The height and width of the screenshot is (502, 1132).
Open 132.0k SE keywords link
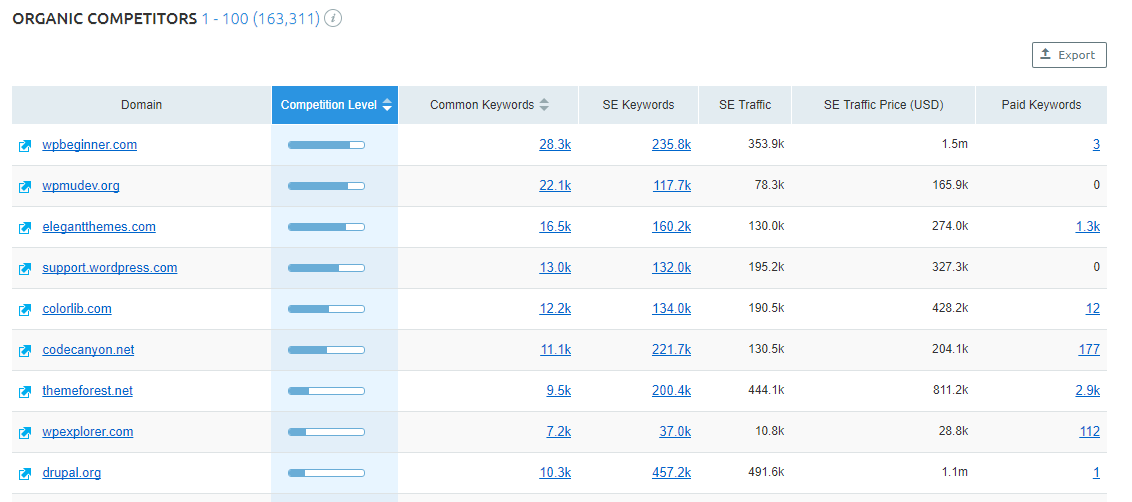click(671, 268)
